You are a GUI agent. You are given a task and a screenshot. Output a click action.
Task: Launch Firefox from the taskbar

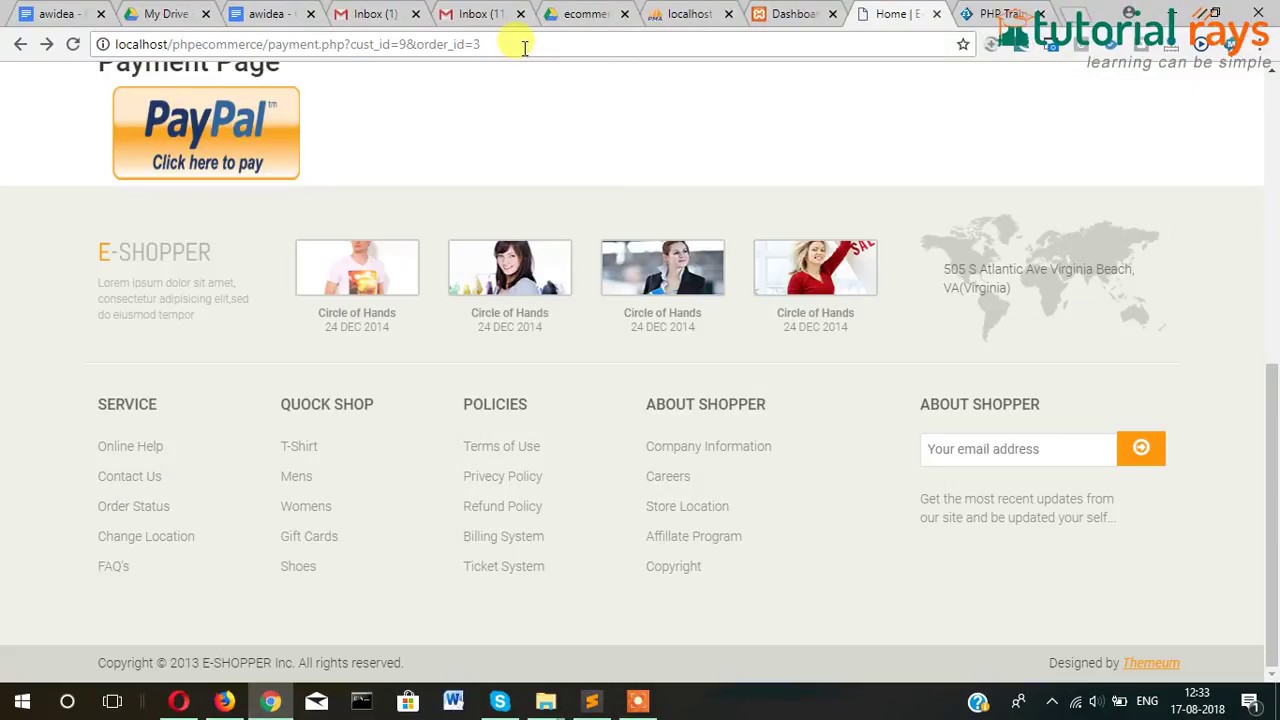click(x=224, y=702)
